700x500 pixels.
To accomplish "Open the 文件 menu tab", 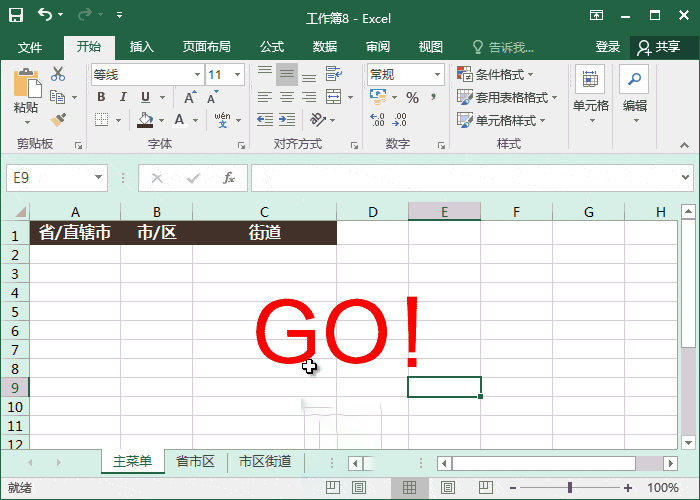I will [x=30, y=47].
